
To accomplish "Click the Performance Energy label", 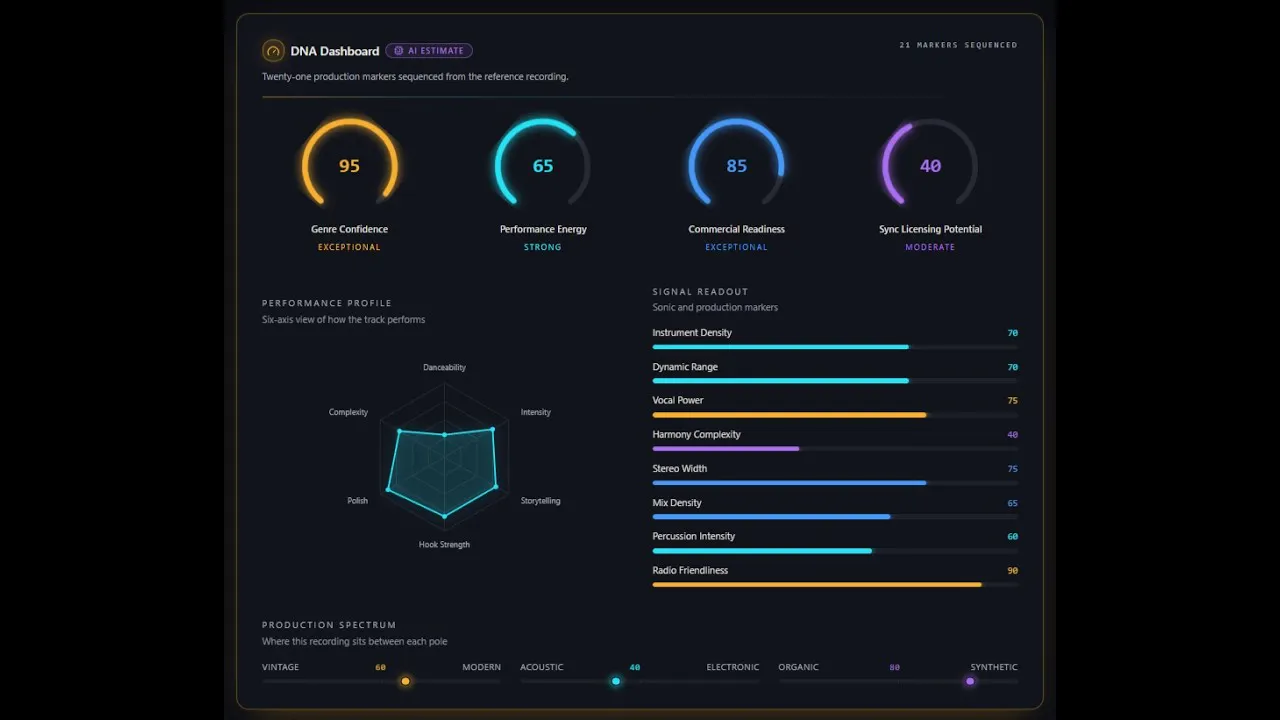I will click(543, 229).
